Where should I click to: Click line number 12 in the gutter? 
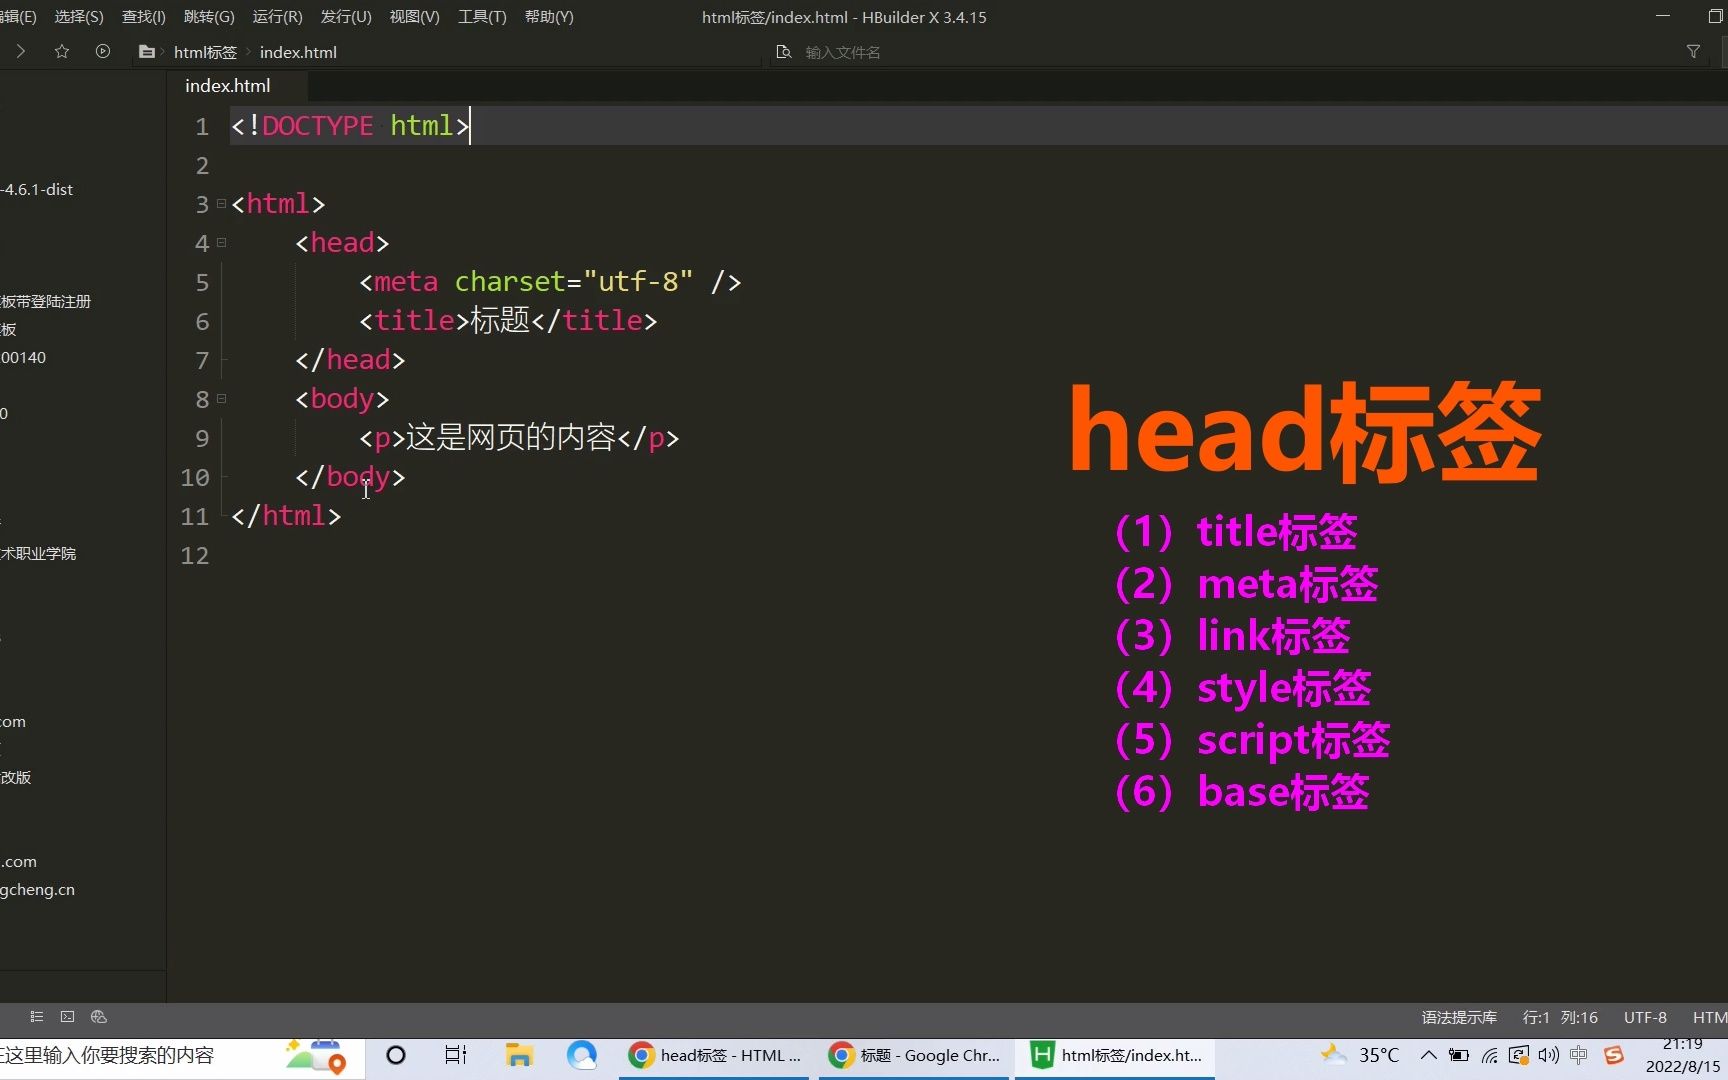(195, 556)
